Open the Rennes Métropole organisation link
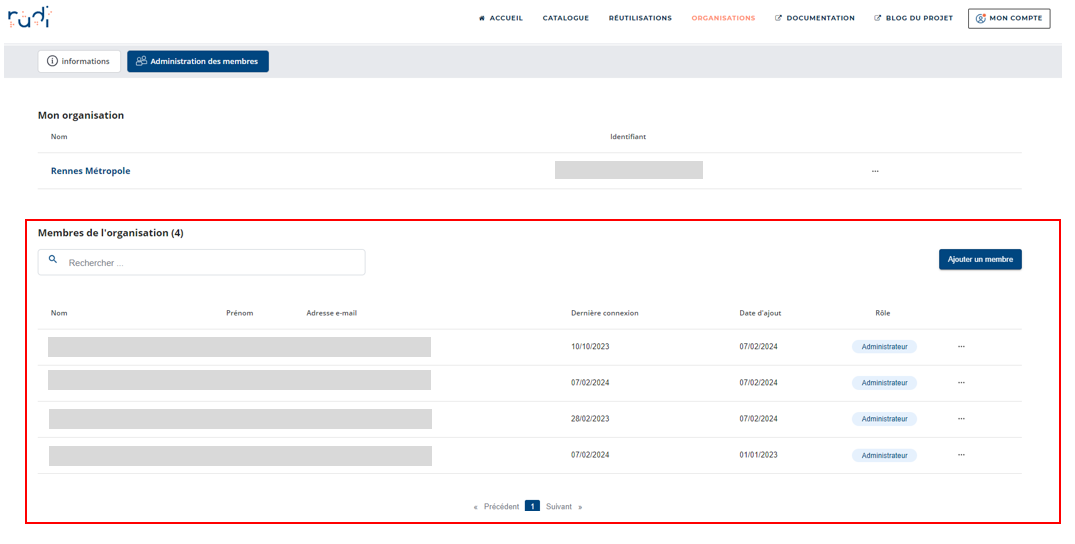Screen dimensions: 1075x544 90,171
